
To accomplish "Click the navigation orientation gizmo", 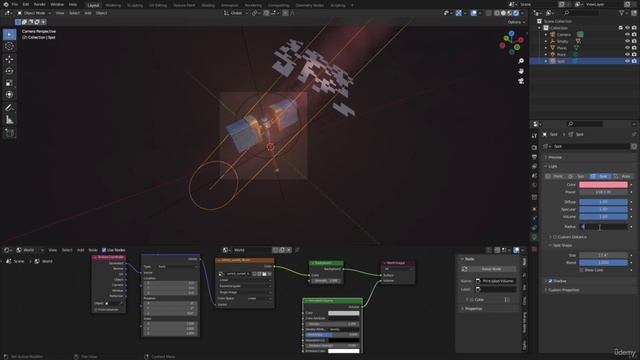I will 511,42.
